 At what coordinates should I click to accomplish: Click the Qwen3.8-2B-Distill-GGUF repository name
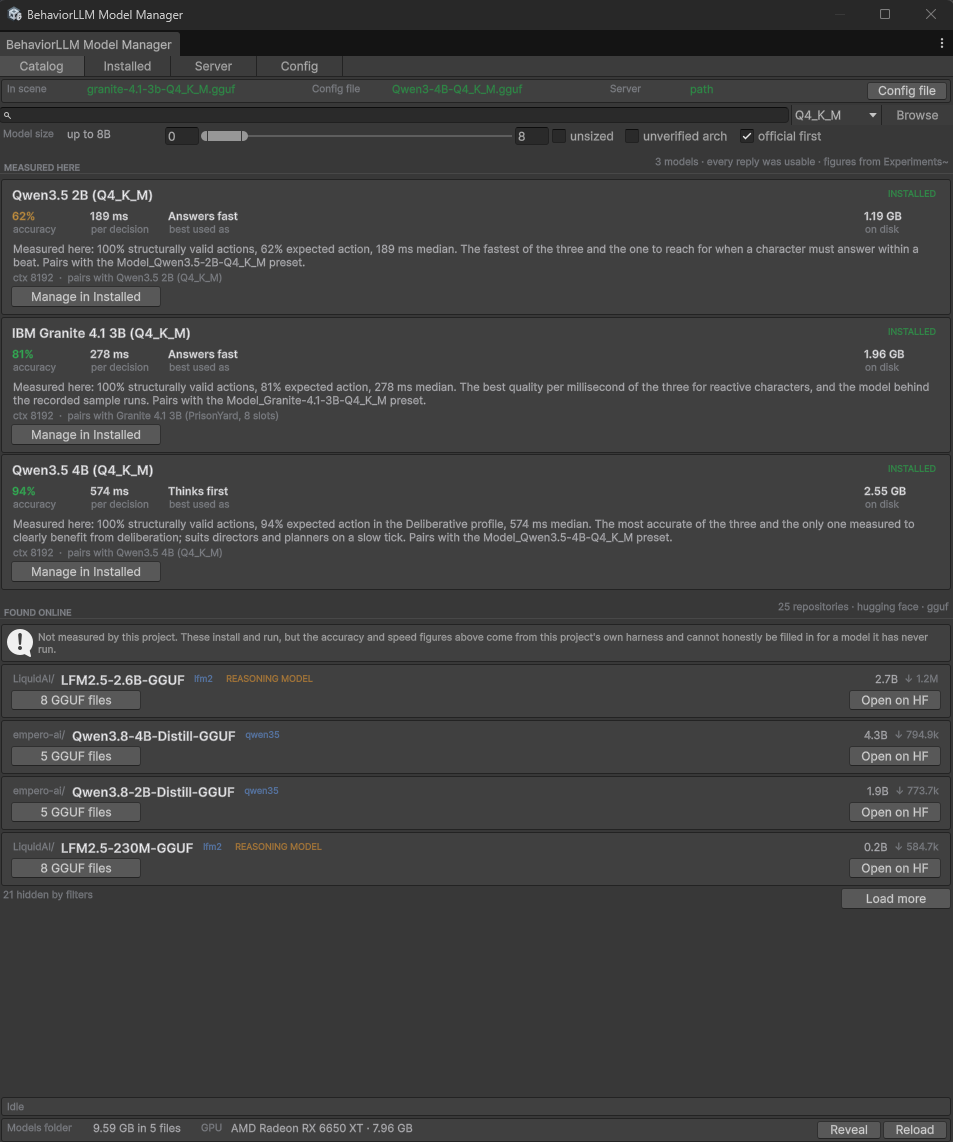pyautogui.click(x=153, y=792)
